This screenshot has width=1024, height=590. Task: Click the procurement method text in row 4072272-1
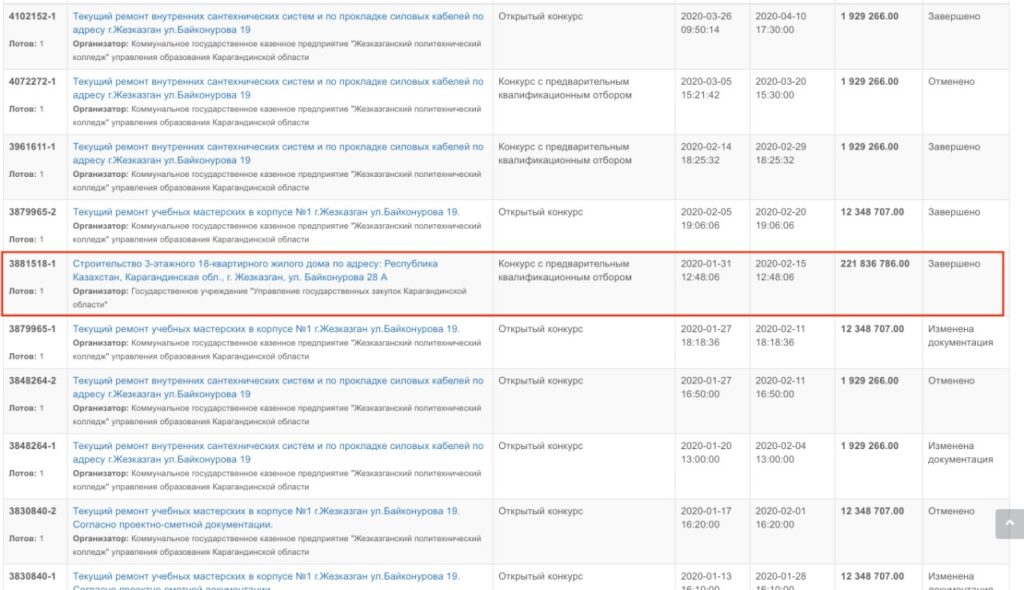[x=565, y=88]
